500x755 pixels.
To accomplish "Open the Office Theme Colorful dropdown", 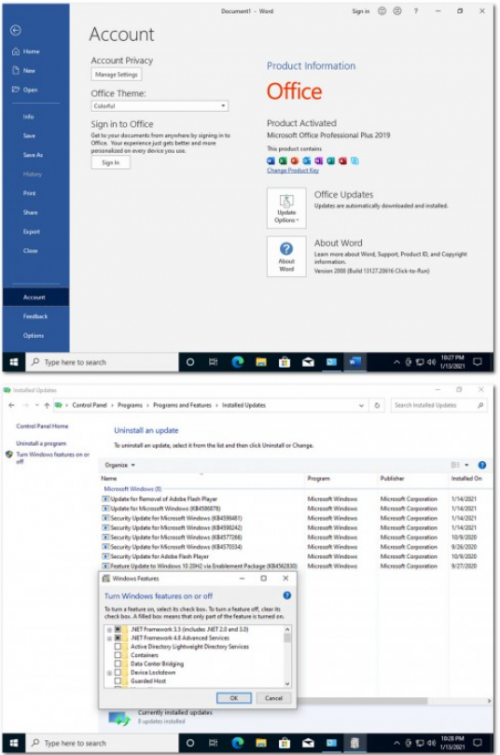I will (x=159, y=106).
